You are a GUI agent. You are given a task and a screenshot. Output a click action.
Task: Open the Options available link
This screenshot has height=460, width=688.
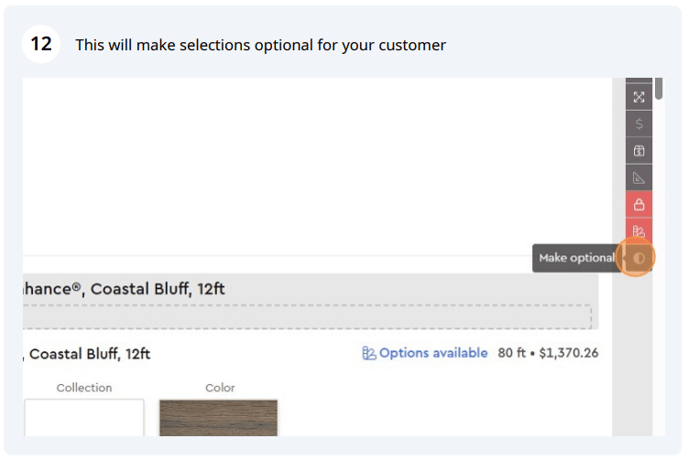point(433,353)
